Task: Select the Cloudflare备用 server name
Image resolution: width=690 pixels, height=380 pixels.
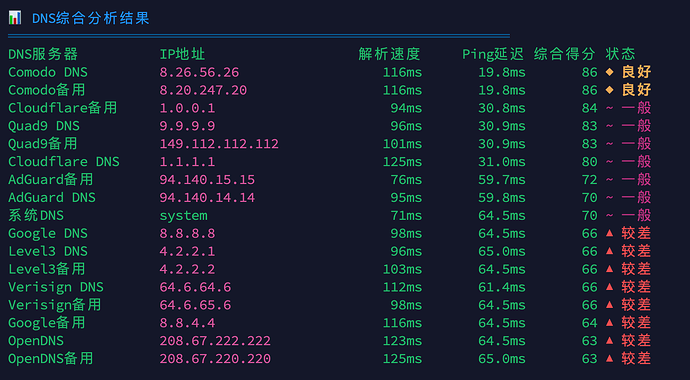Action: 62,108
